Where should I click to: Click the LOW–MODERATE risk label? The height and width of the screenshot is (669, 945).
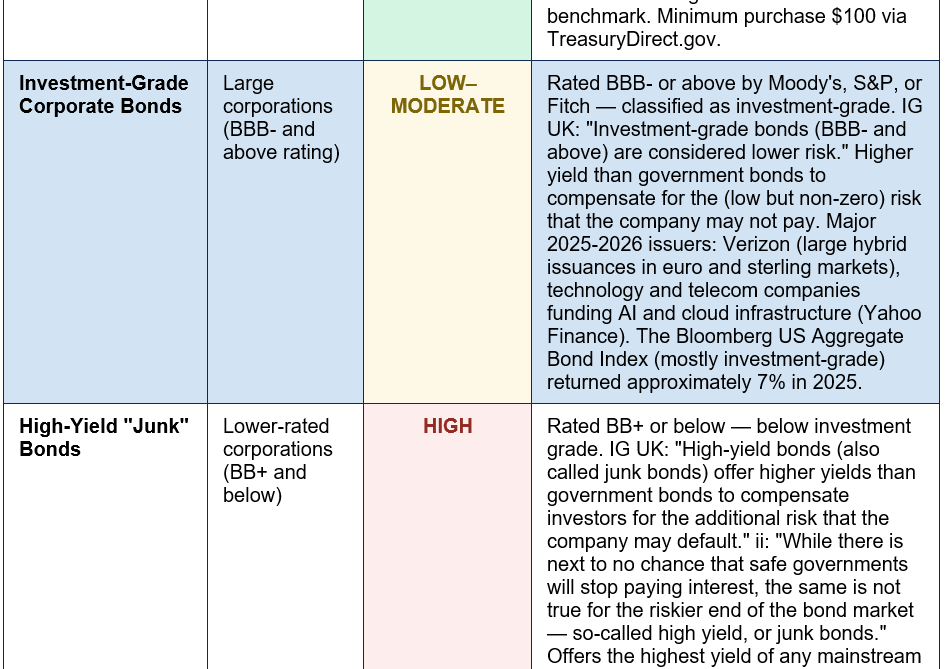(x=448, y=95)
